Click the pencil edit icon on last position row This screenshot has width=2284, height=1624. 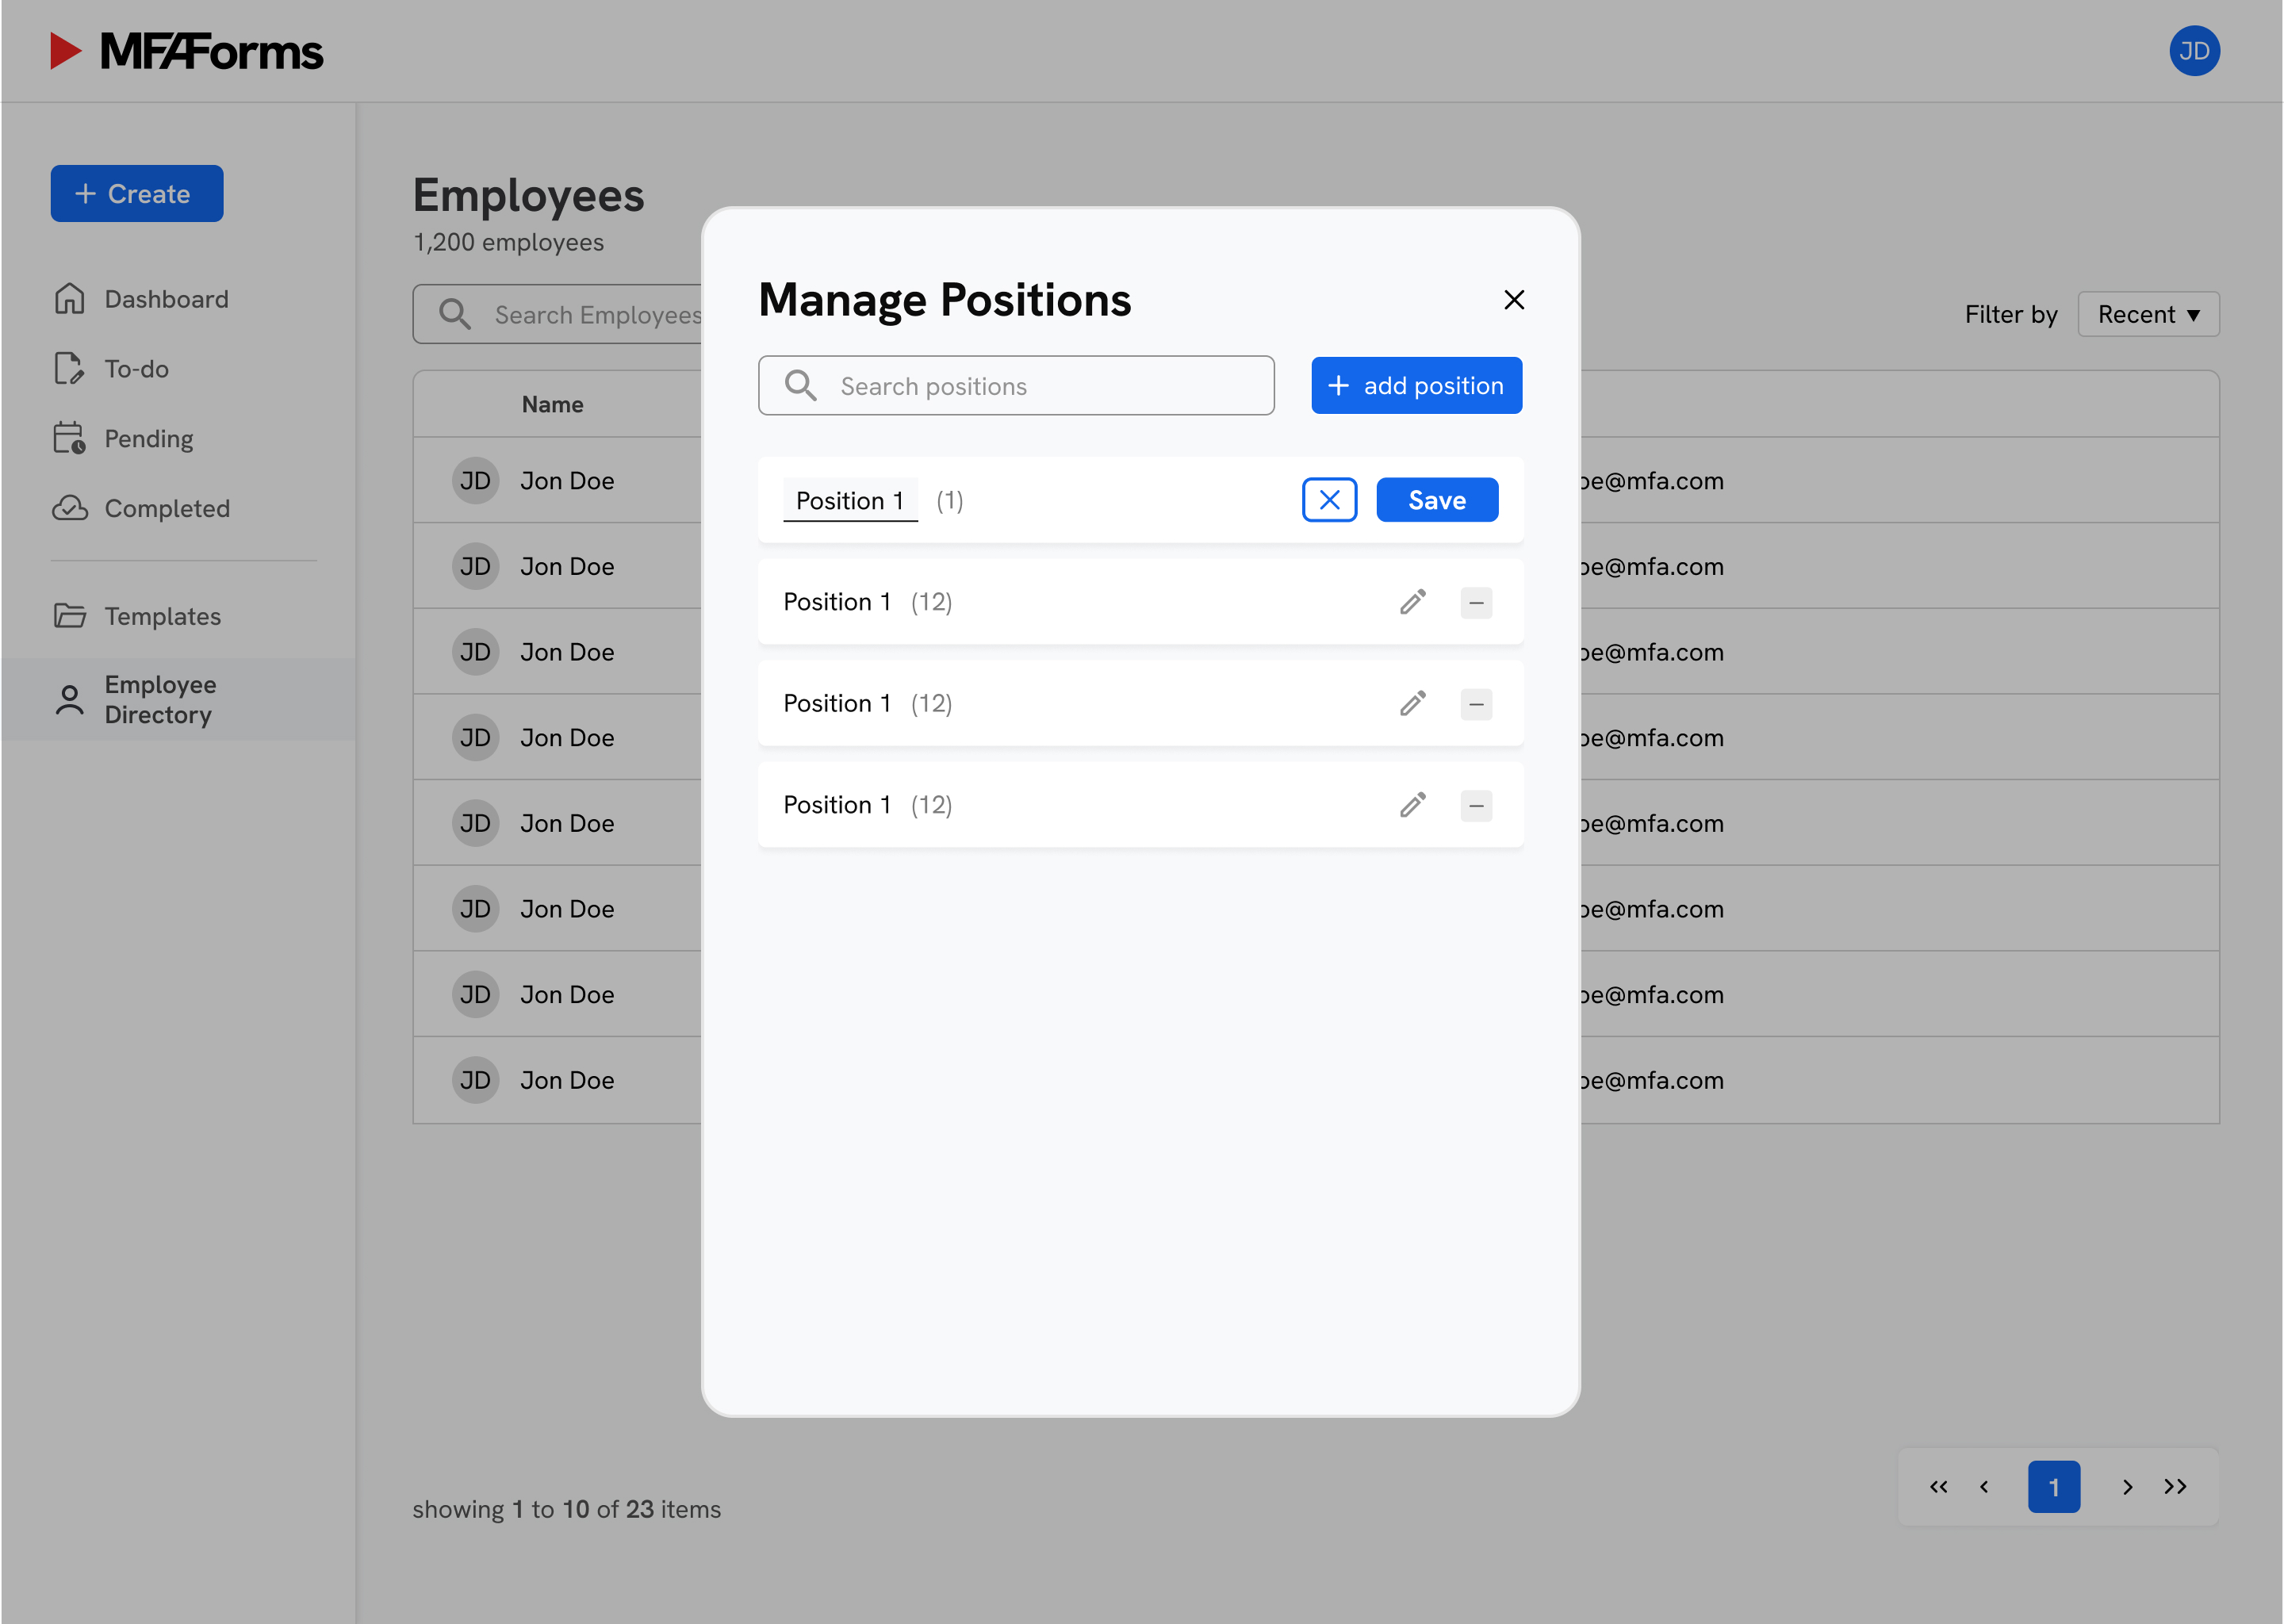coord(1412,805)
